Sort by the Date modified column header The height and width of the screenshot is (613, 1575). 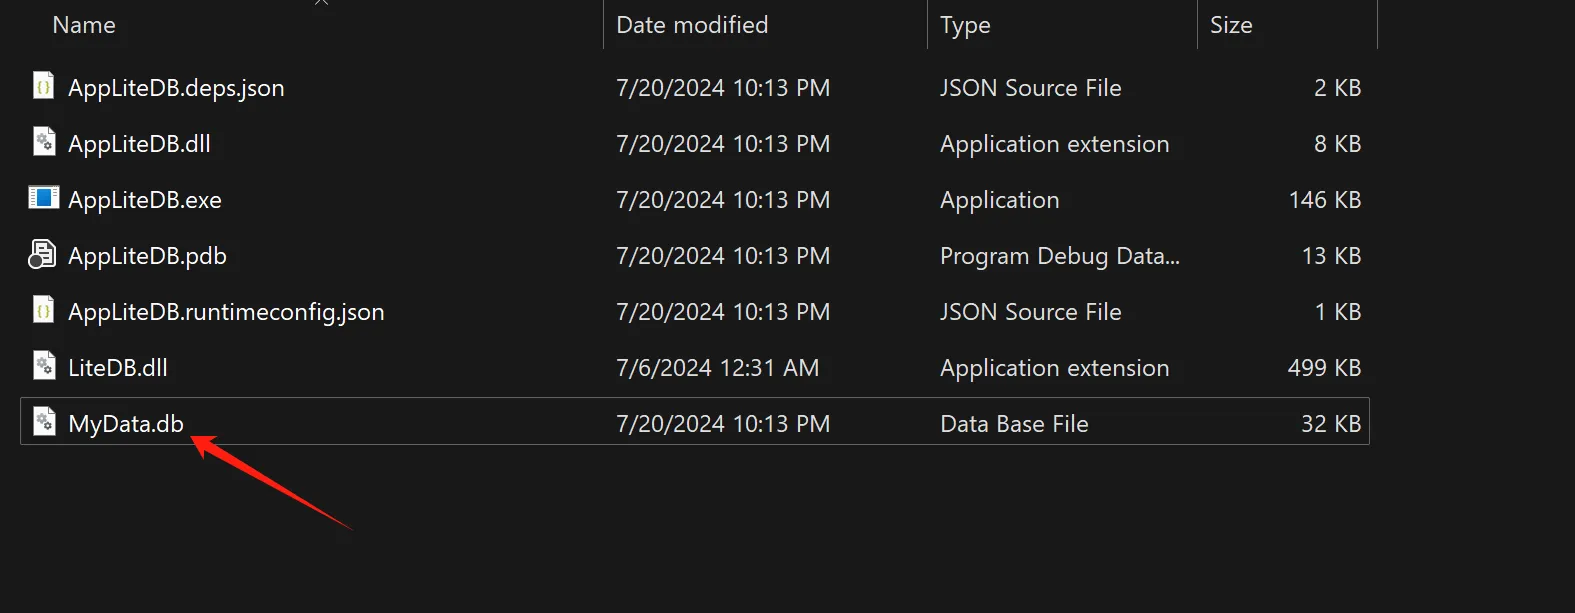tap(692, 25)
